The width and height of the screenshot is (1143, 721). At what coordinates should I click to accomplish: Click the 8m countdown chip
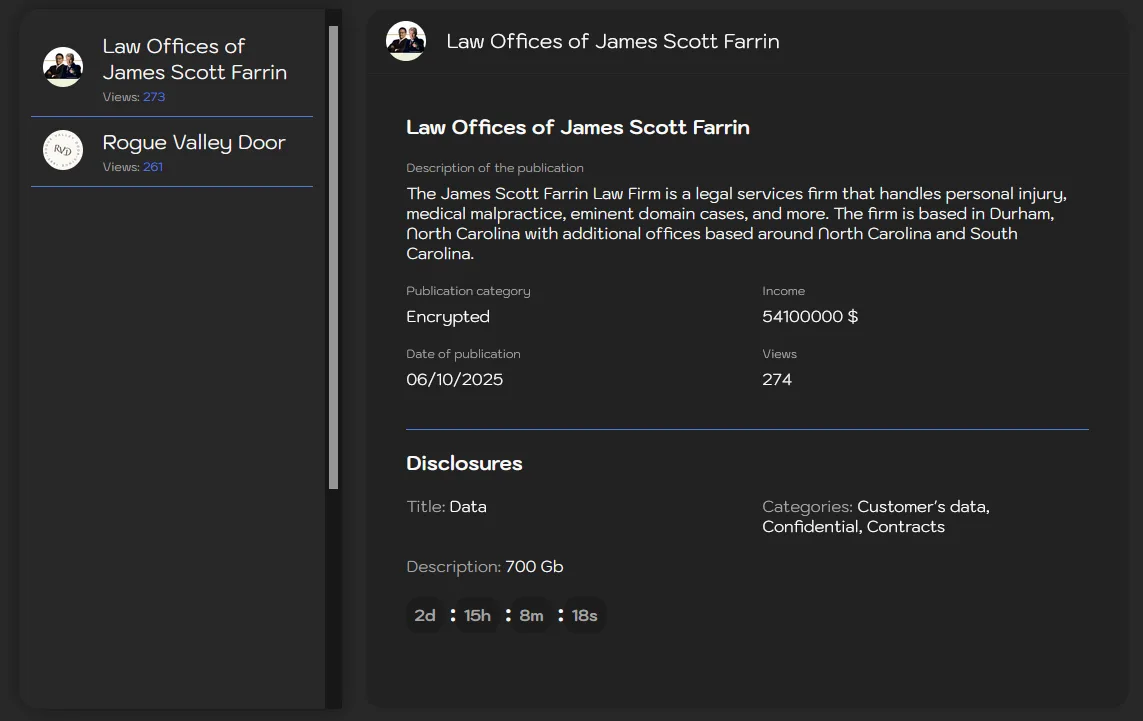(530, 615)
